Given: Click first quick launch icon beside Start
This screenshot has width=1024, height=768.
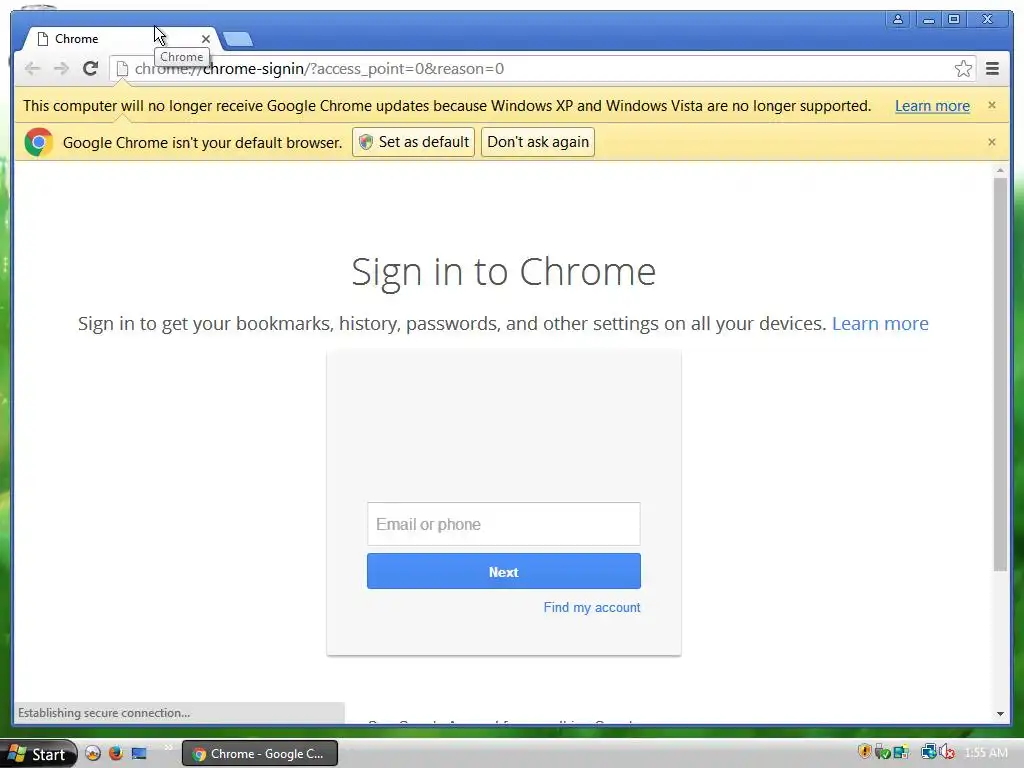Looking at the screenshot, I should pyautogui.click(x=93, y=753).
